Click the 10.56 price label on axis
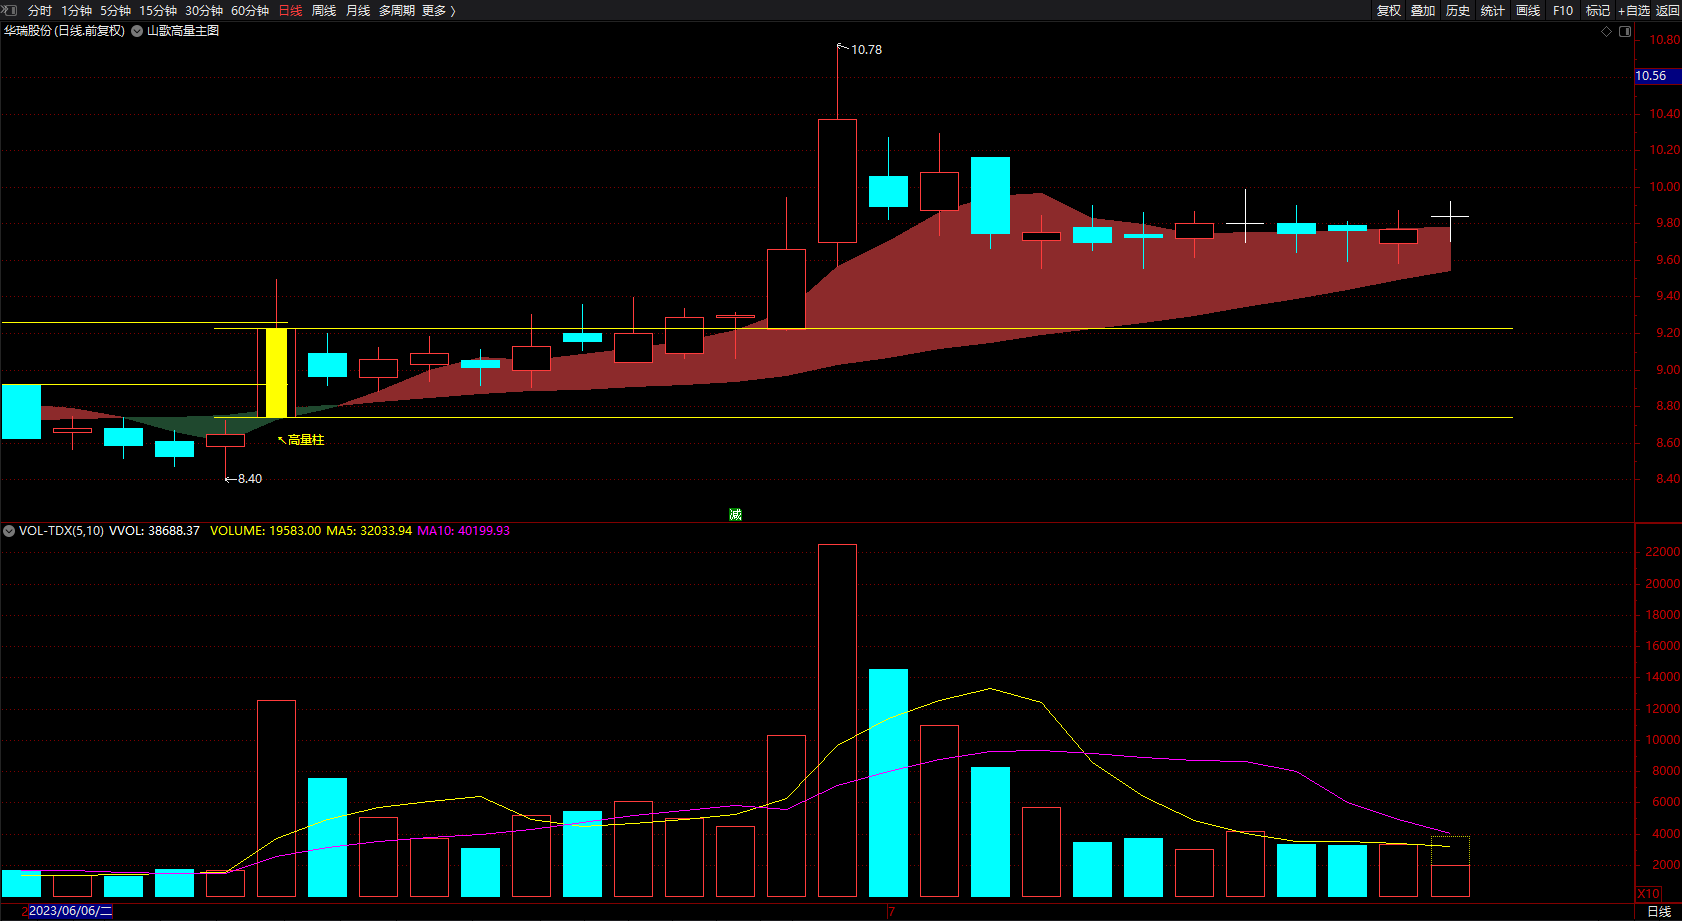Screen dimensions: 1682x921 (1658, 76)
